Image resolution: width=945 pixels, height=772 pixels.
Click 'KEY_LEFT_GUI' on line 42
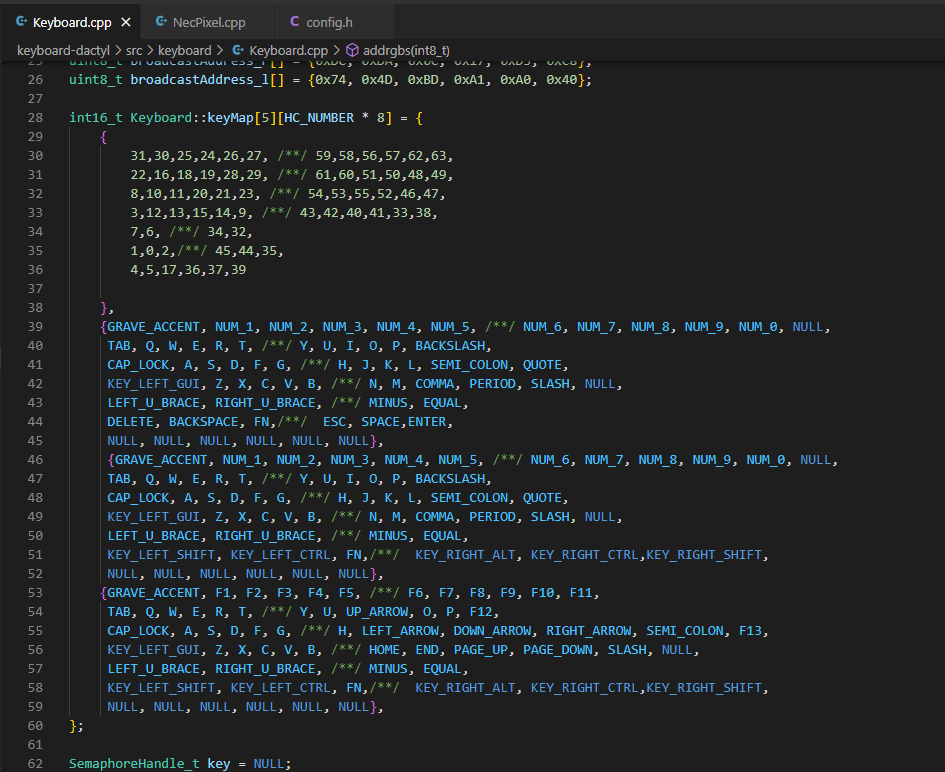(x=154, y=383)
